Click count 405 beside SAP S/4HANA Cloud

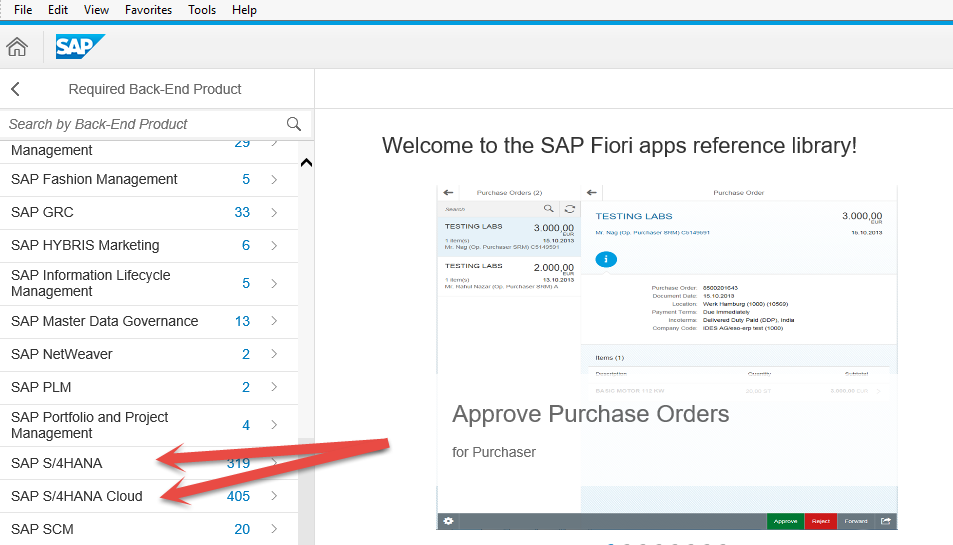tap(238, 496)
